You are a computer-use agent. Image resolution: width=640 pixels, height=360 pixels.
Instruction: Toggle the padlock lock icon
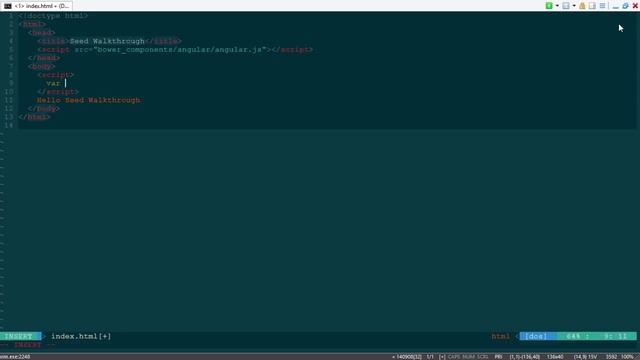pos(582,6)
